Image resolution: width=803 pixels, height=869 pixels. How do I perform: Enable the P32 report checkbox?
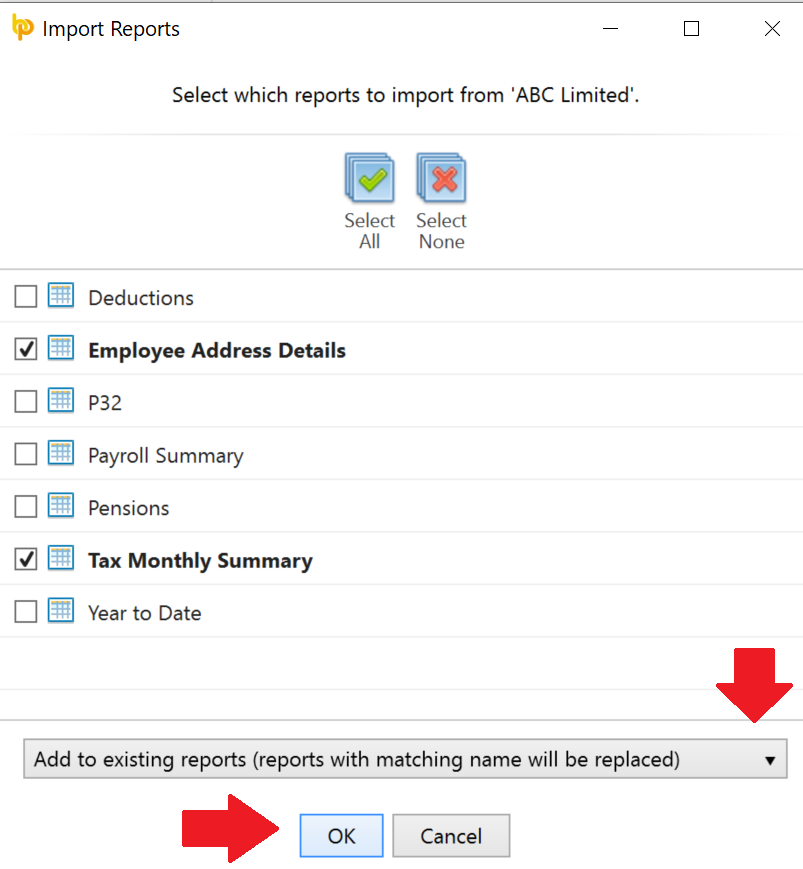click(25, 401)
